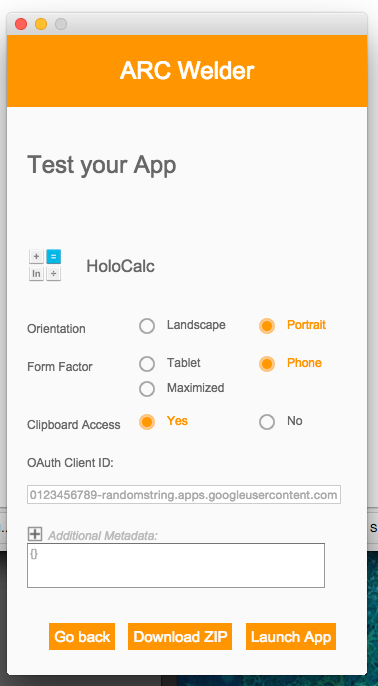Viewport: 378px width, 686px height.
Task: Minimize the ARC Welder window
Action: pos(41,24)
